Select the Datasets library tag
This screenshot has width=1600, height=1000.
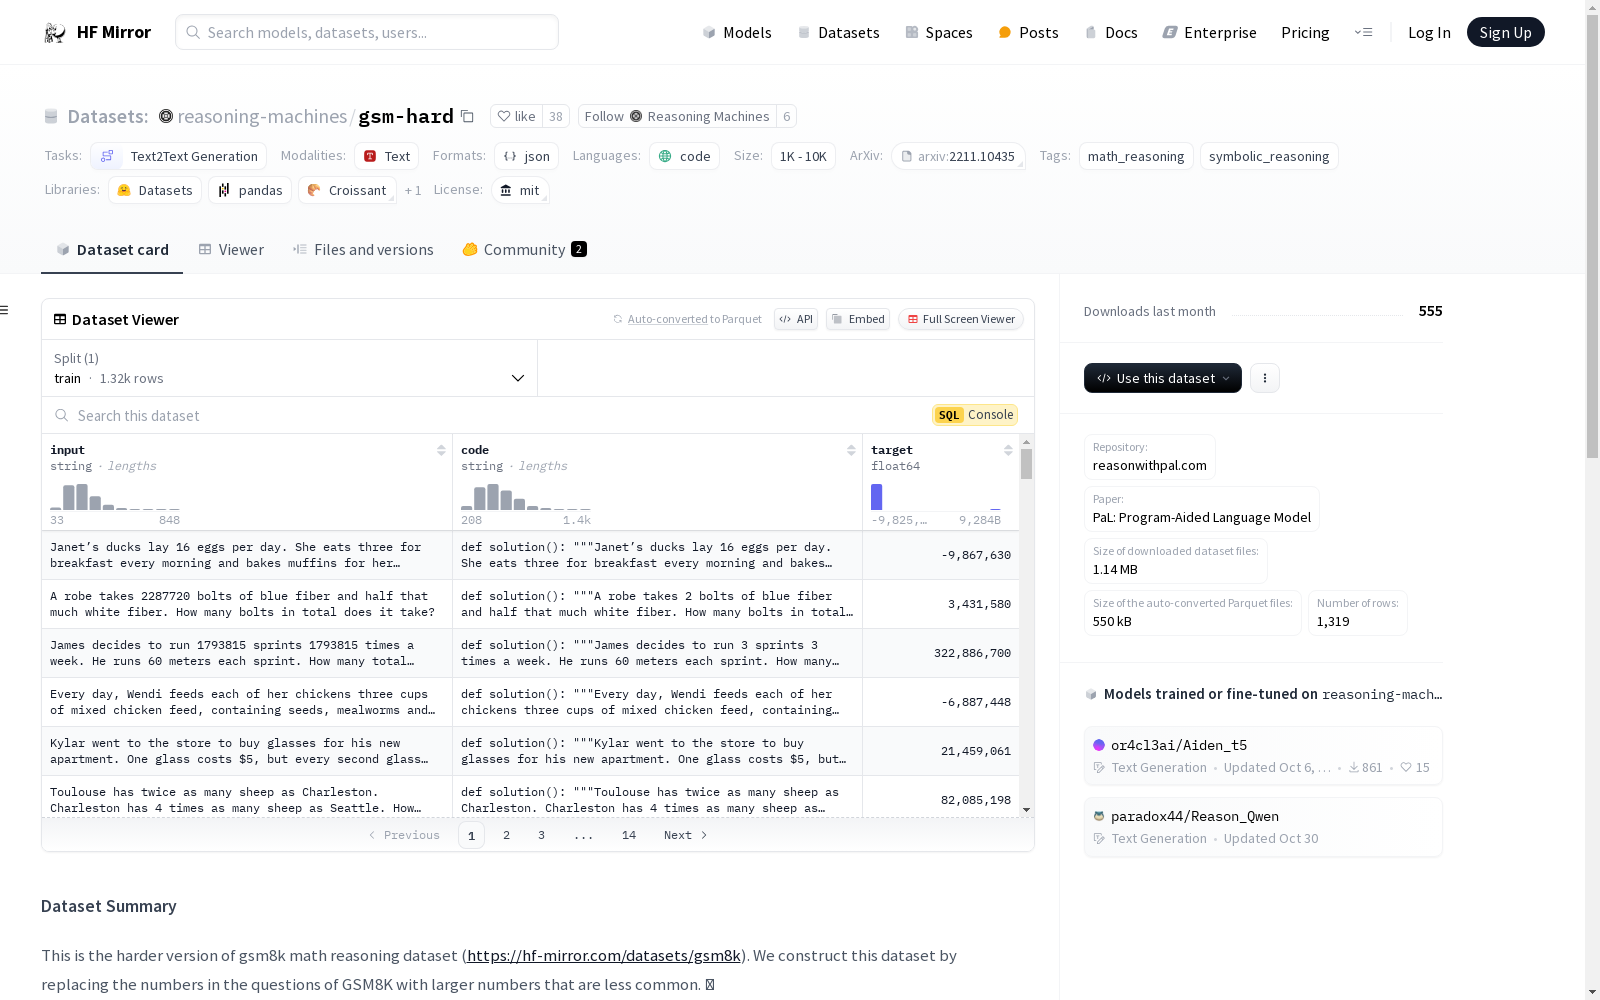pyautogui.click(x=155, y=190)
